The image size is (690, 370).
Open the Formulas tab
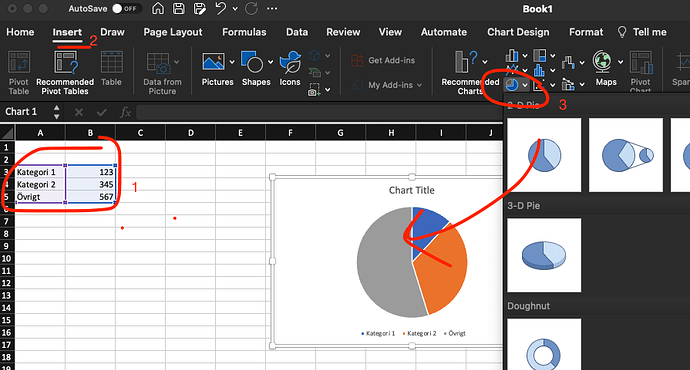click(244, 32)
